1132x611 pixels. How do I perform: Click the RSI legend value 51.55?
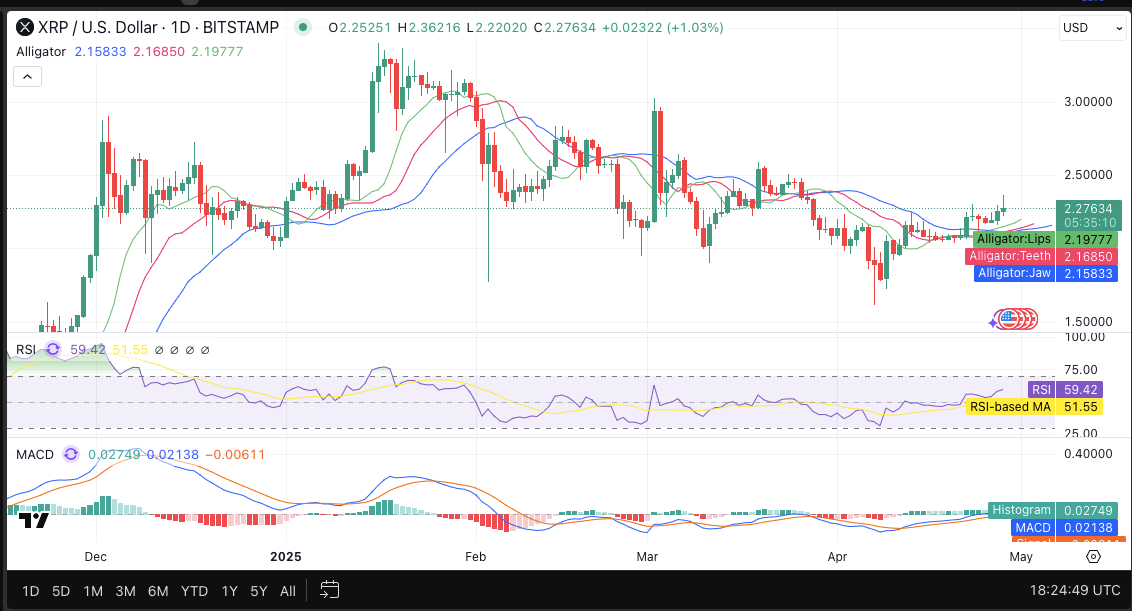[130, 350]
